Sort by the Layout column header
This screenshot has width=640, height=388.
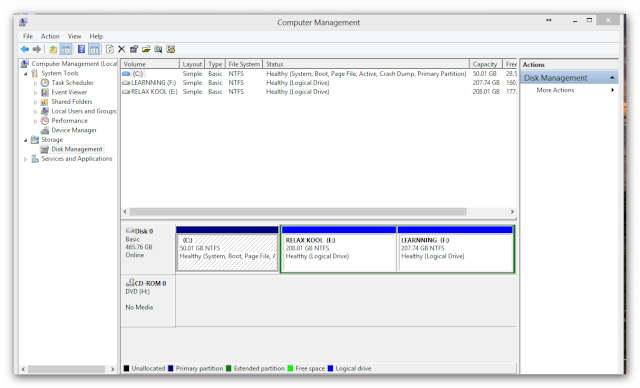pos(192,64)
